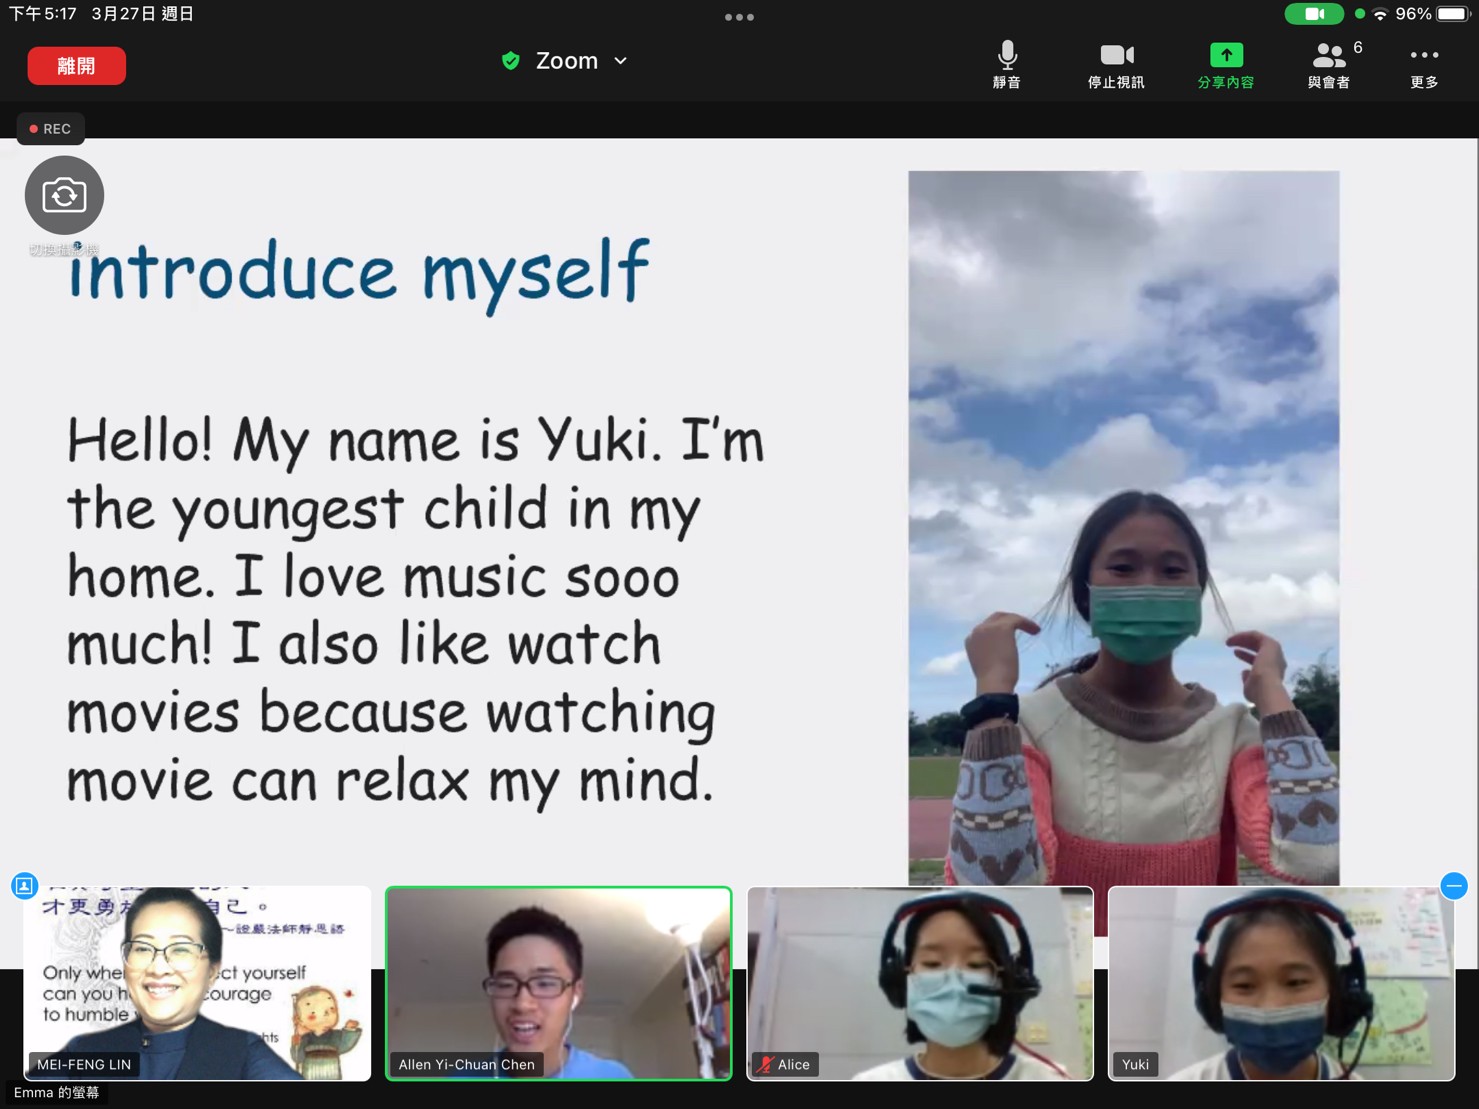
Task: Click the Emma 的螢幕 label
Action: click(57, 1092)
